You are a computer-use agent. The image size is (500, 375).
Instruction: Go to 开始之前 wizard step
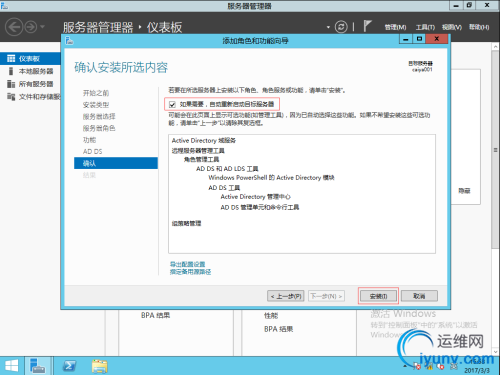pos(96,93)
